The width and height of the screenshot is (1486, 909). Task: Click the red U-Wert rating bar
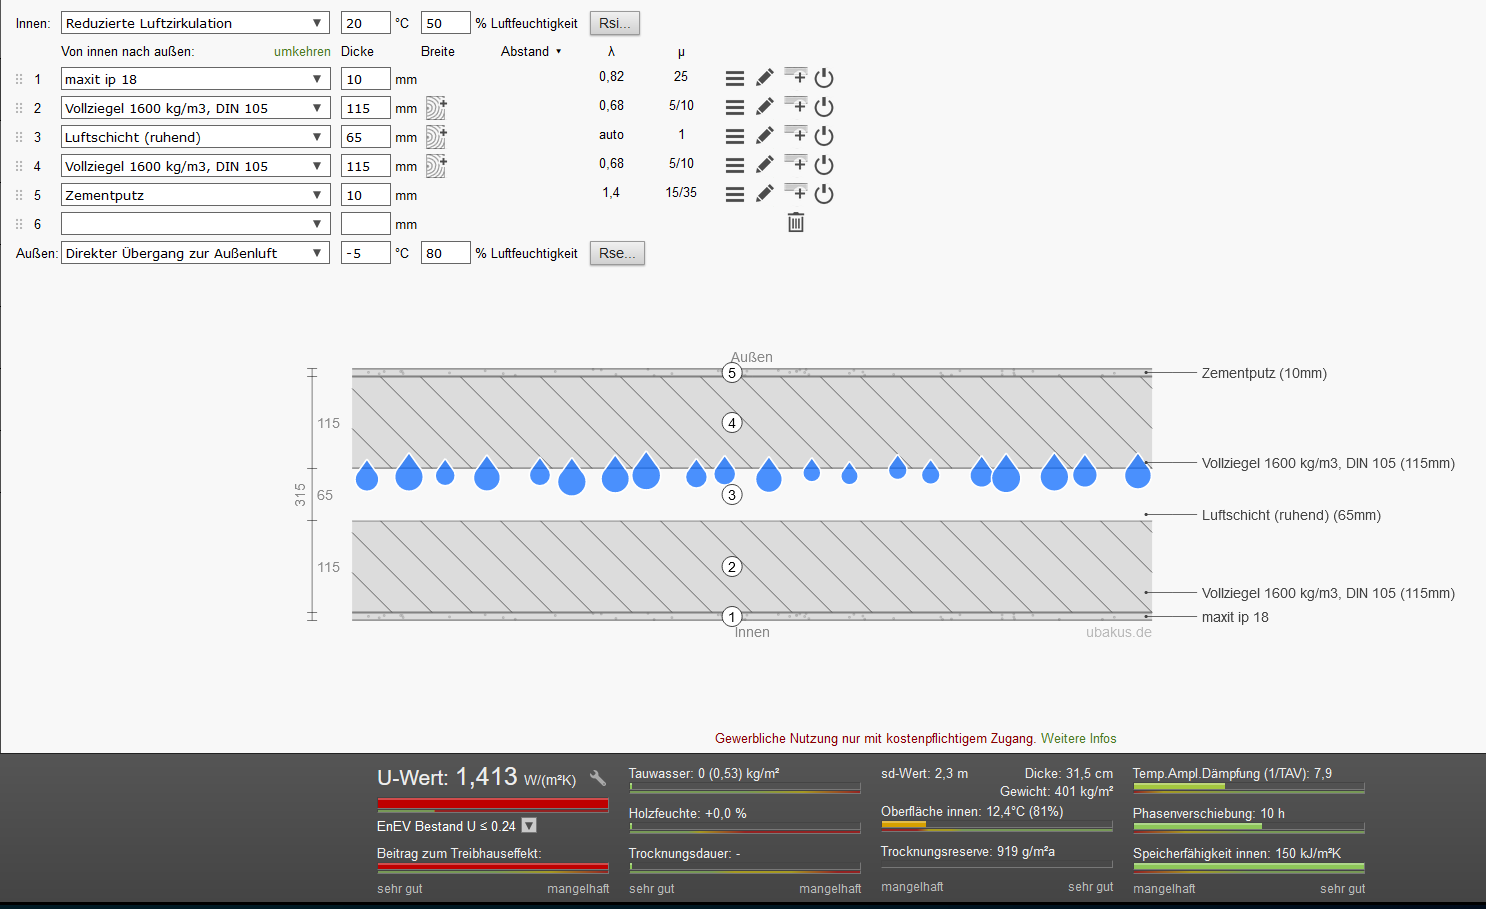(492, 804)
